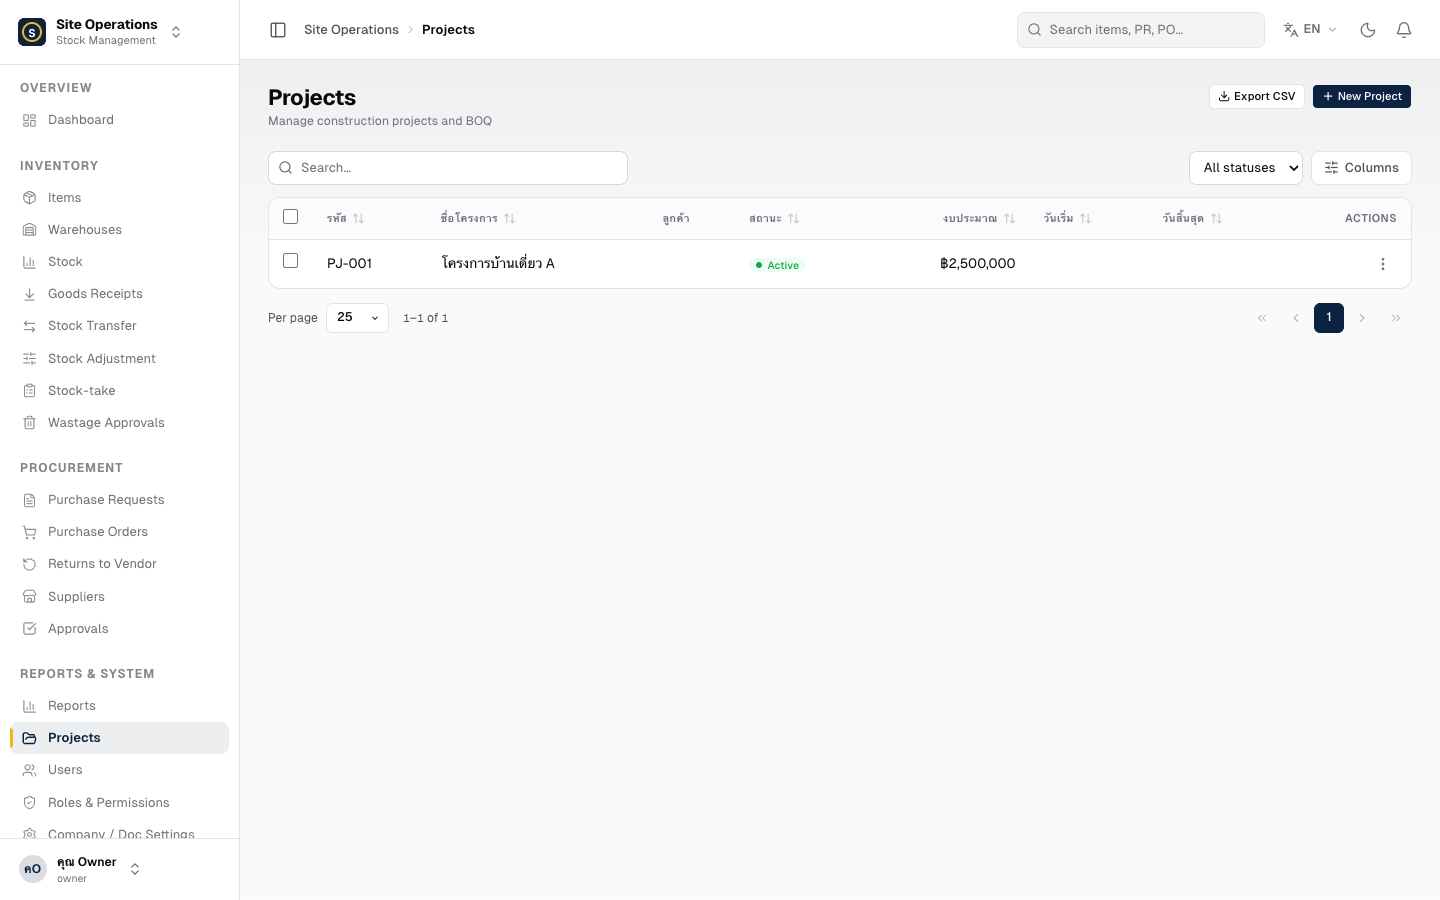The width and height of the screenshot is (1440, 900).
Task: Click Wastage Approvals trash icon
Action: pos(30,423)
